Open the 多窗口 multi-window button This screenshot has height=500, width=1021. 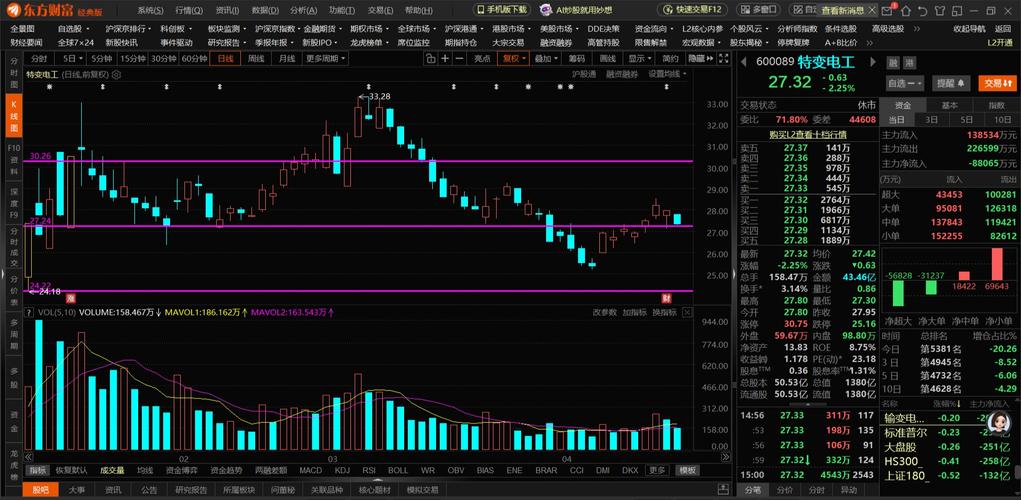click(759, 10)
